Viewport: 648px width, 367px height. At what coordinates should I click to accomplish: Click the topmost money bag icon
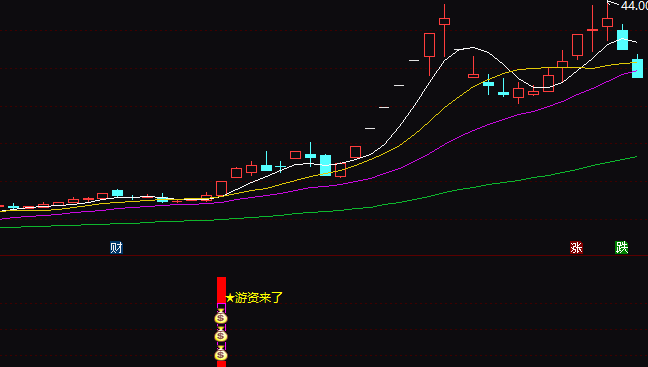coord(221,317)
